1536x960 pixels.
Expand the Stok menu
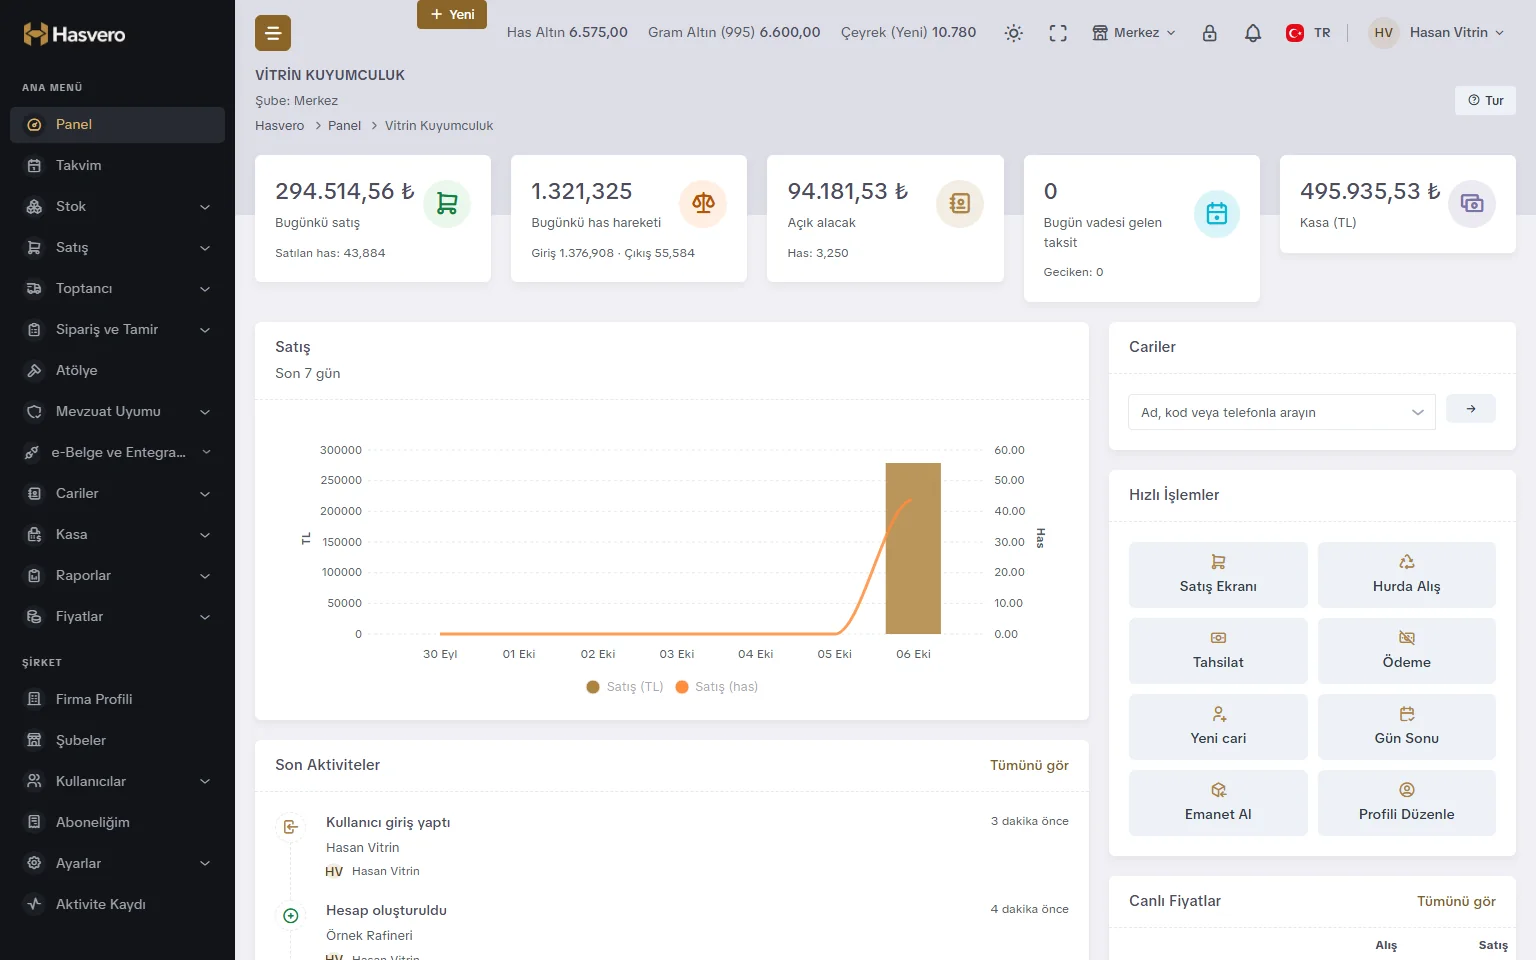coord(117,207)
